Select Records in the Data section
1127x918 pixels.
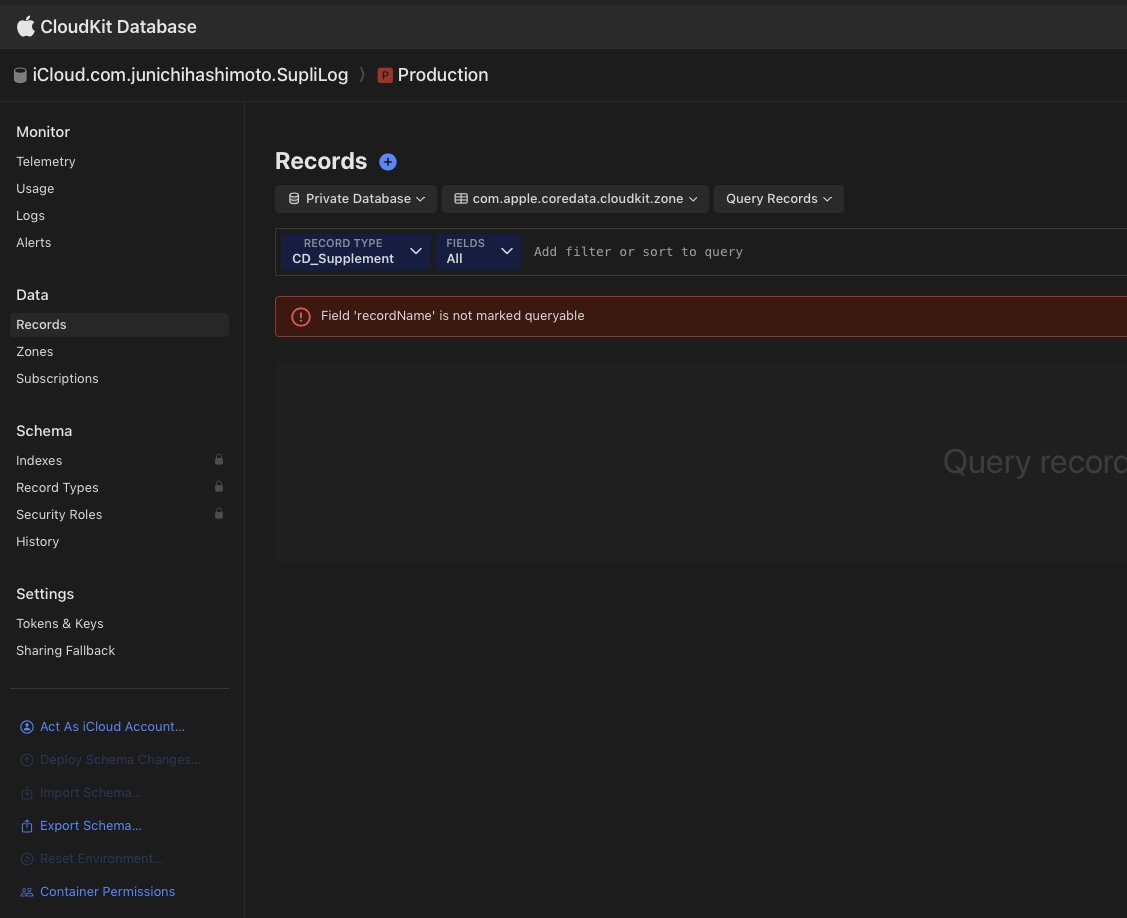[x=119, y=325]
